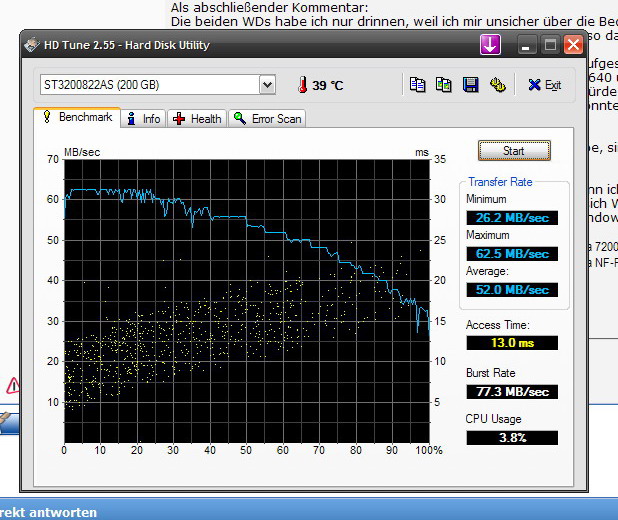Click Access Time value 13.0 ms
Screen dimensions: 618x520
512,343
